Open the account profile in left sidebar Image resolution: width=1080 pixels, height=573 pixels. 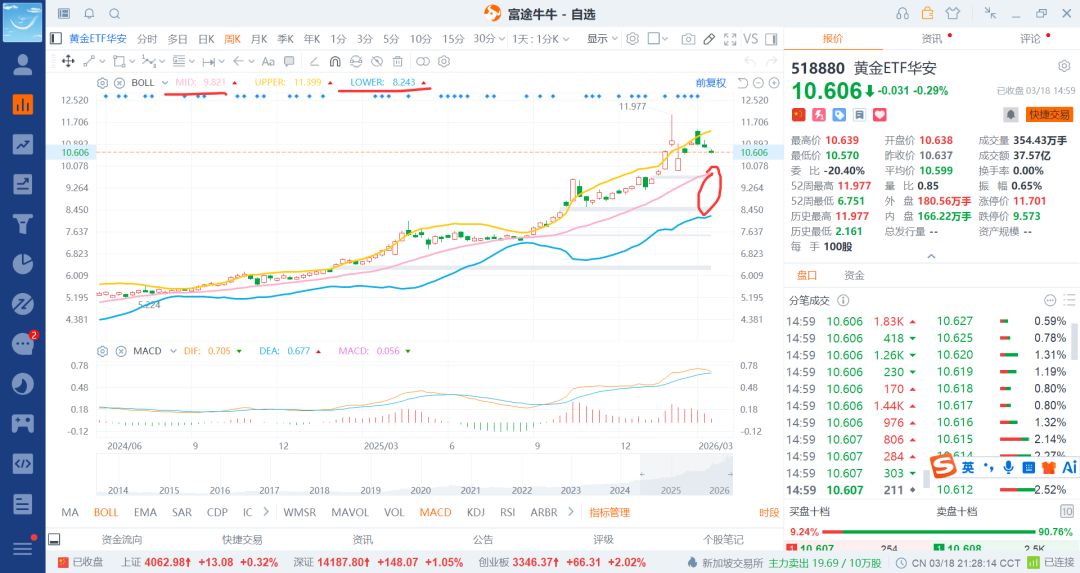[23, 65]
